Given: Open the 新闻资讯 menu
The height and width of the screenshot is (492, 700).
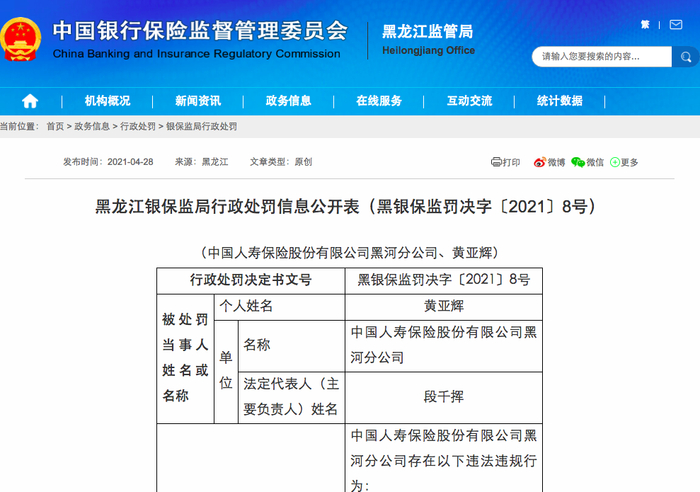Looking at the screenshot, I should (x=198, y=101).
